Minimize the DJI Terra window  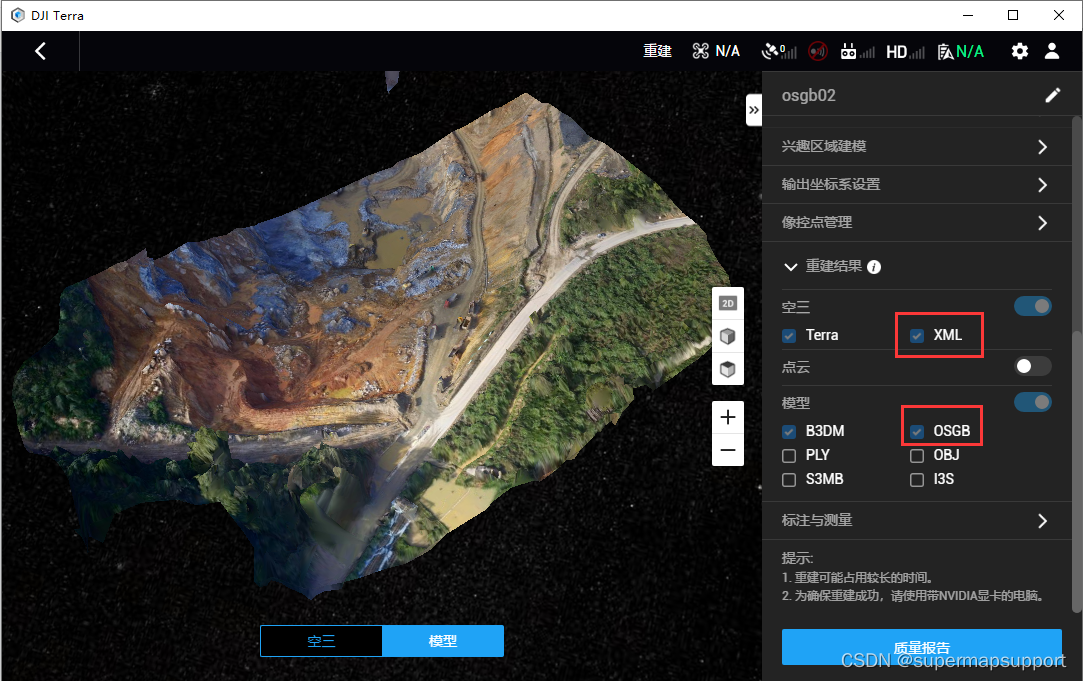tap(968, 15)
